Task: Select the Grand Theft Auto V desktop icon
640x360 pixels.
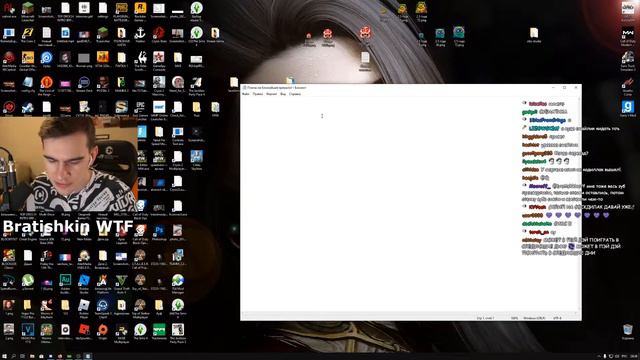Action: pyautogui.click(x=122, y=282)
